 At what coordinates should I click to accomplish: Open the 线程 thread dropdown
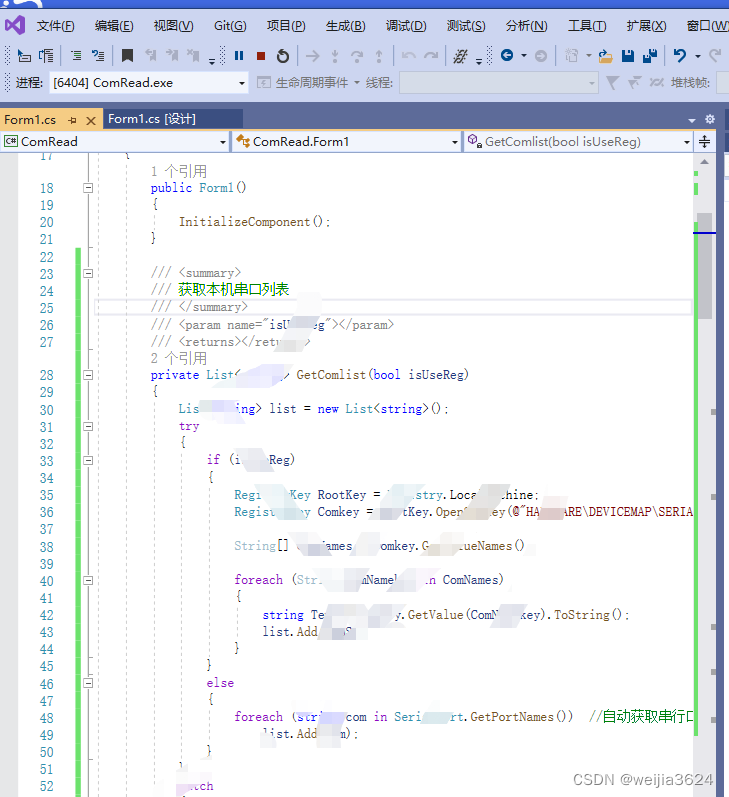point(499,82)
